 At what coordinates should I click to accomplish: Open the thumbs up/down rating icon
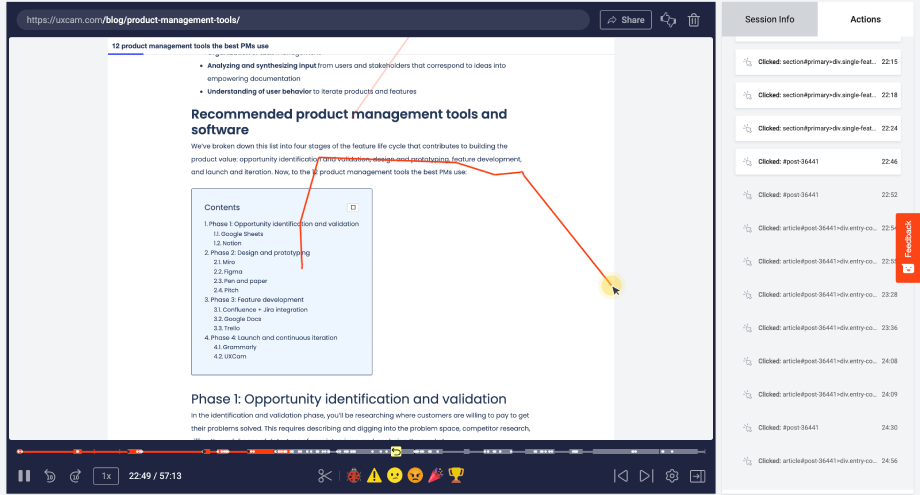coord(668,20)
